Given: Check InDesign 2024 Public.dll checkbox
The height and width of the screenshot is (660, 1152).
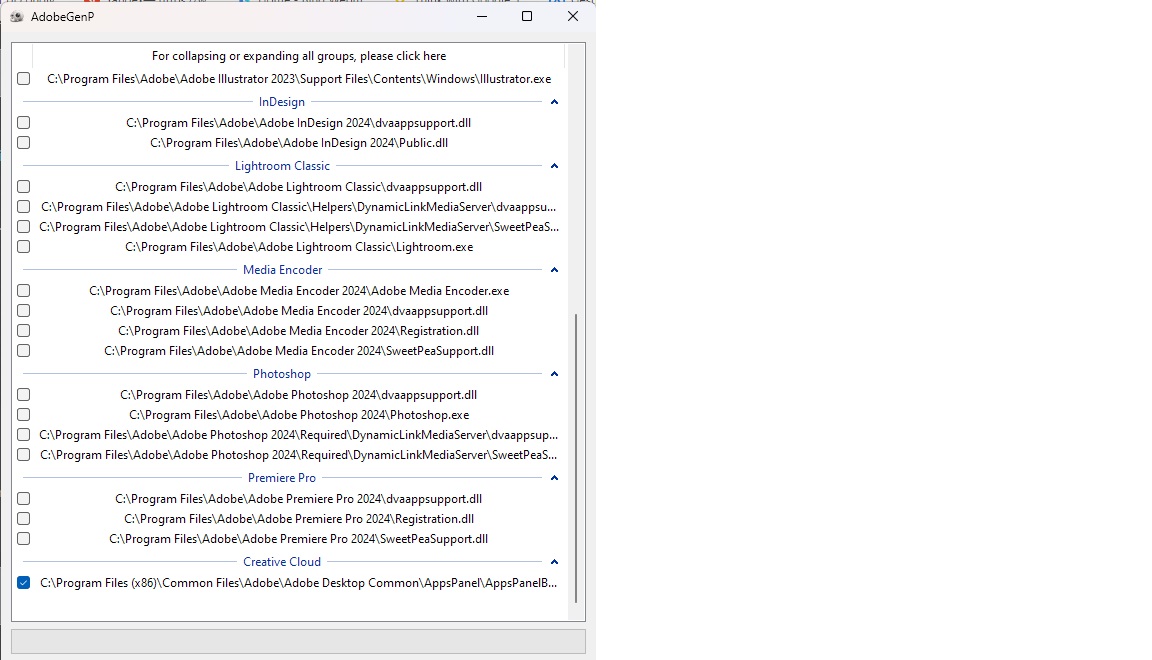Looking at the screenshot, I should pos(24,143).
